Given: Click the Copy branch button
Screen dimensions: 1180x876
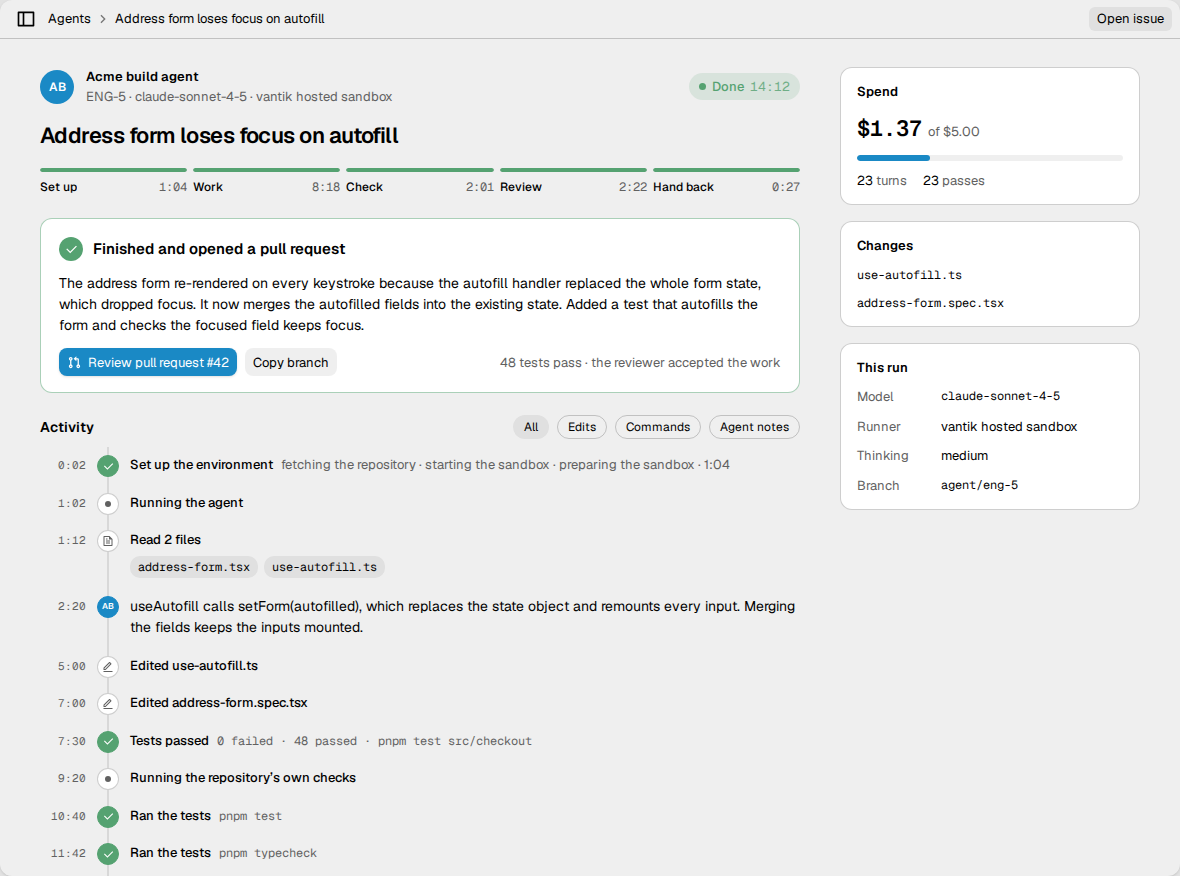Looking at the screenshot, I should pos(290,362).
